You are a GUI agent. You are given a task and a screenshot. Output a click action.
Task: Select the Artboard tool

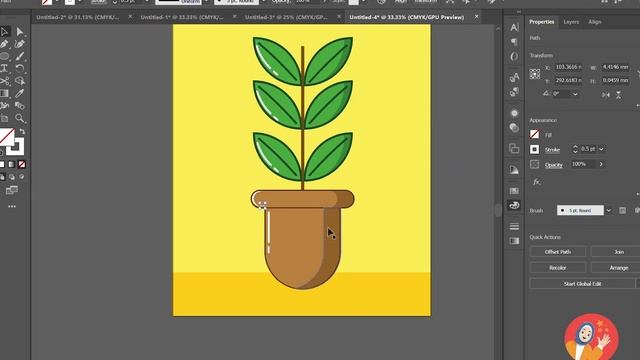pos(4,118)
